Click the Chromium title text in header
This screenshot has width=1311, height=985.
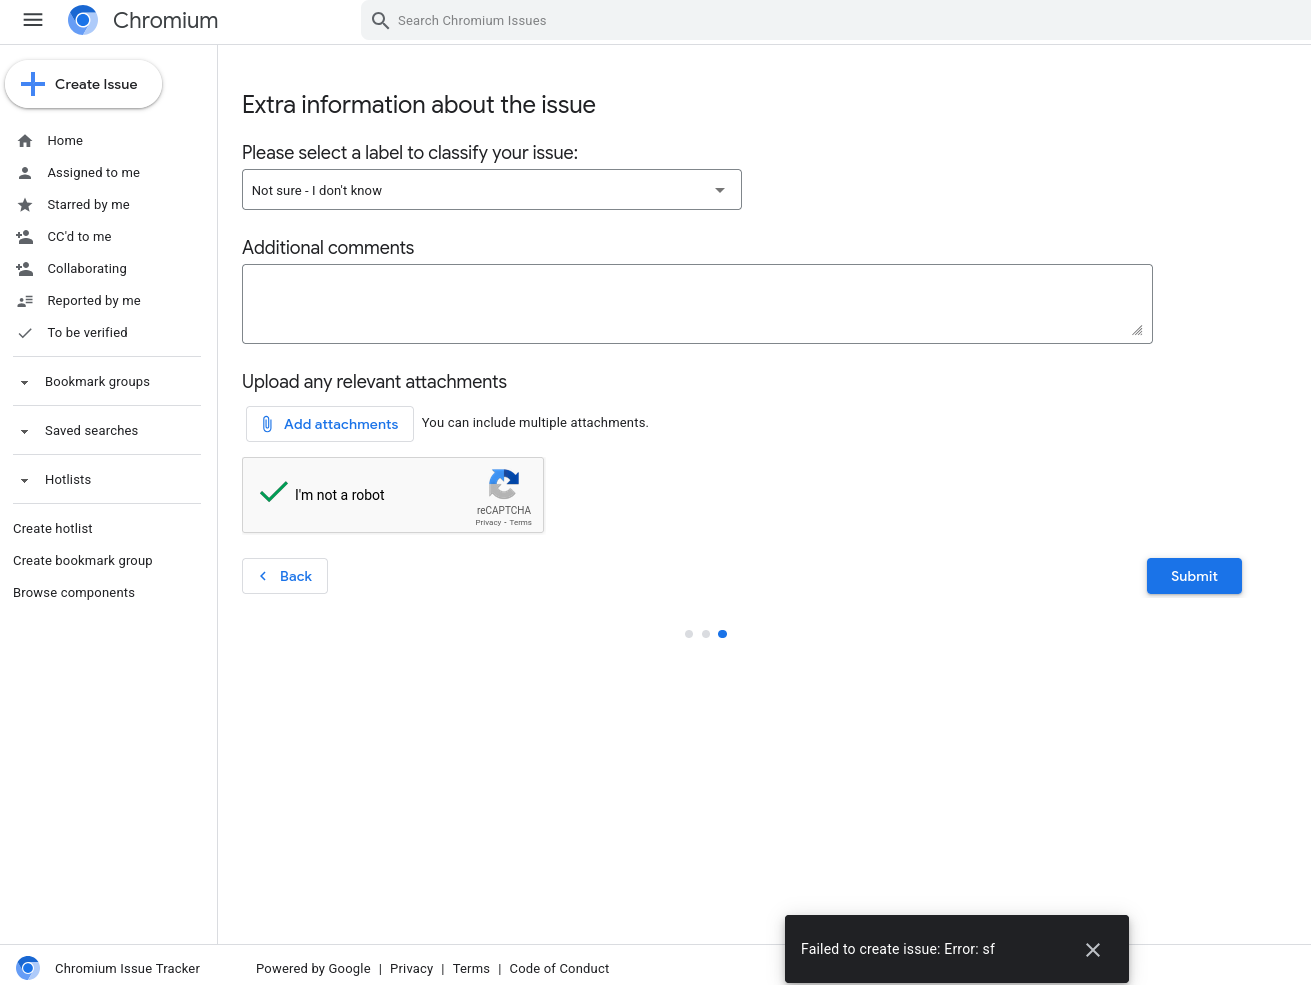pos(166,20)
